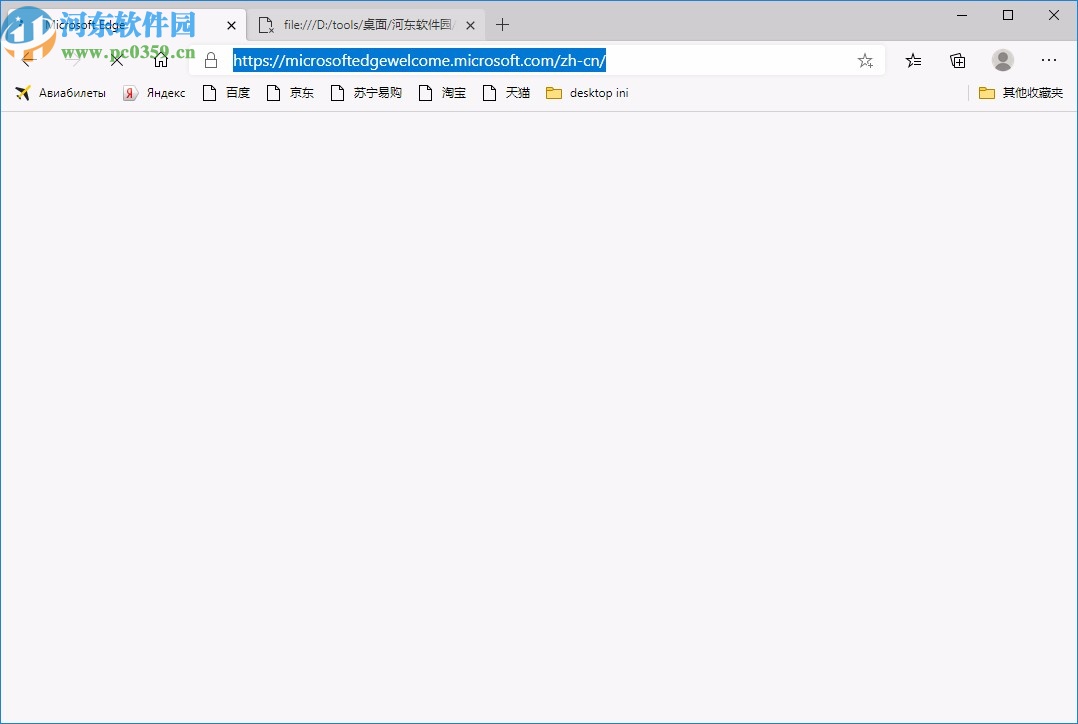Open the 京东 bookmark
The image size is (1078, 724).
tap(290, 93)
